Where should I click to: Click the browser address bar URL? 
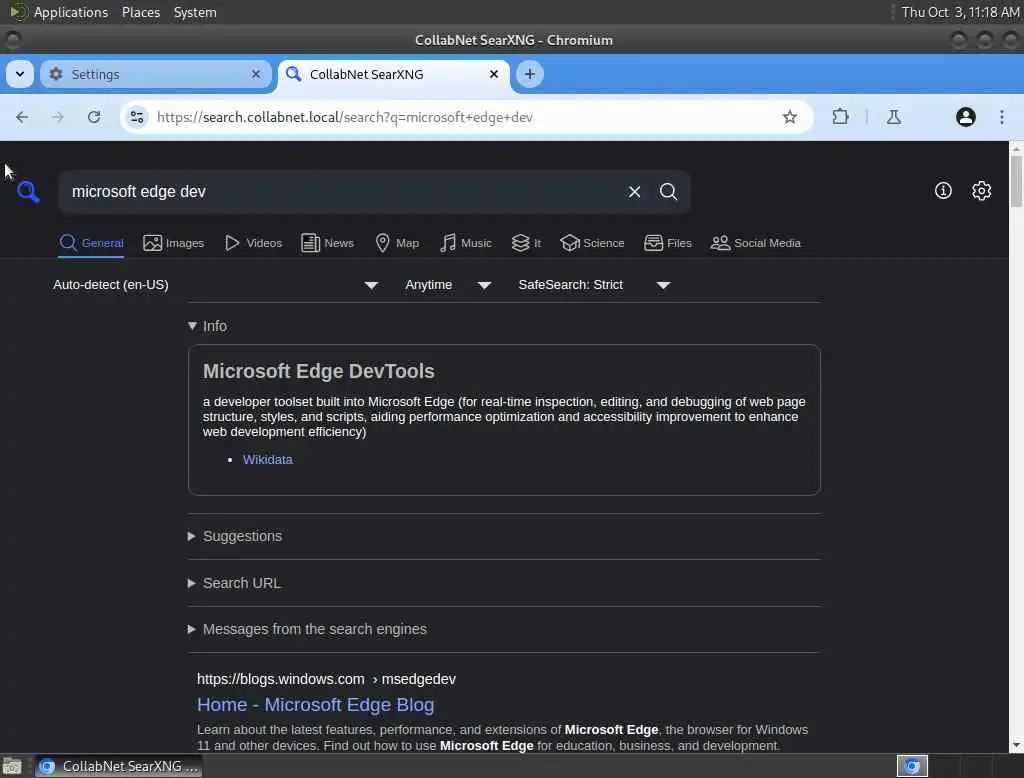click(345, 118)
